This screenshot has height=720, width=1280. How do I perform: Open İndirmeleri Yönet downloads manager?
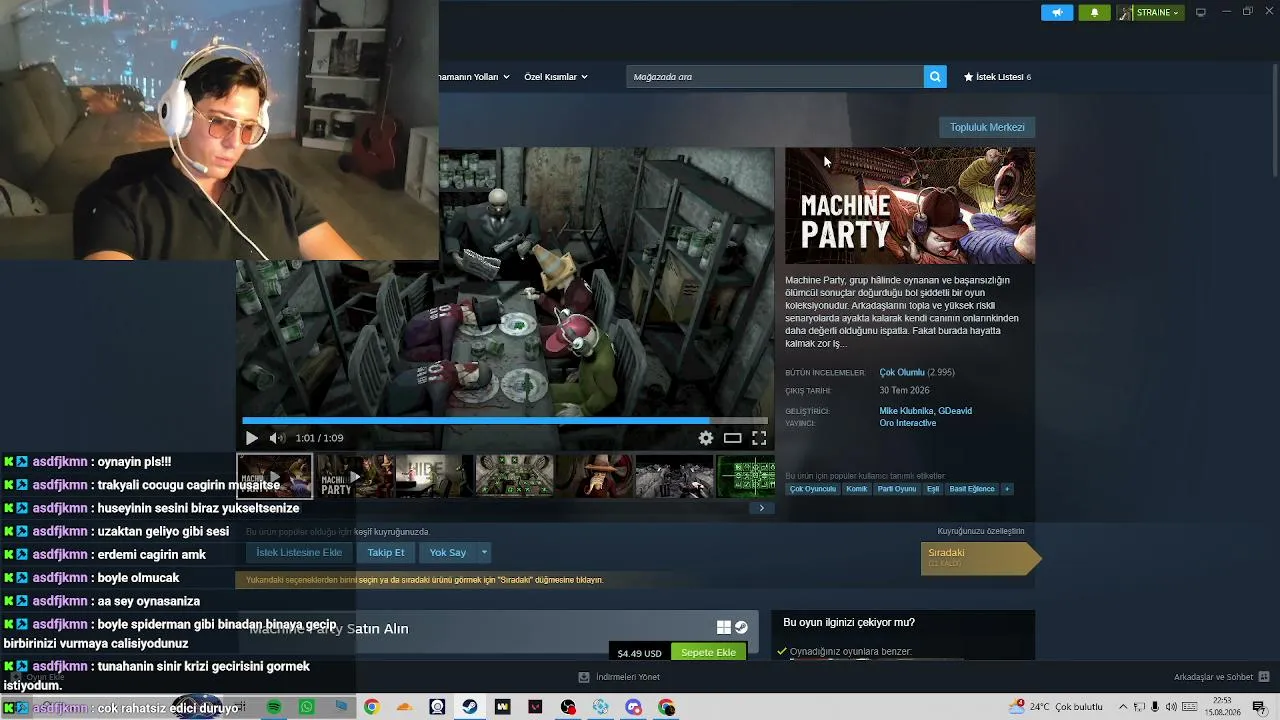point(619,677)
